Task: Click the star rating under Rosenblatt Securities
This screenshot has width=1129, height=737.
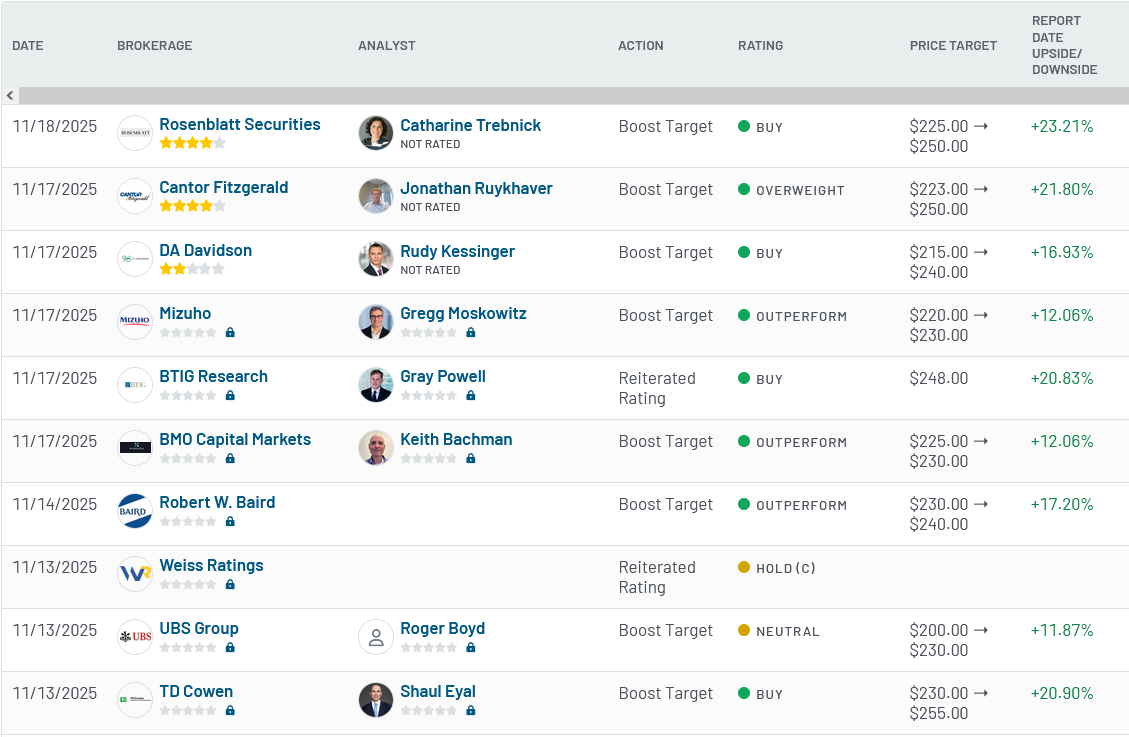Action: click(x=192, y=143)
